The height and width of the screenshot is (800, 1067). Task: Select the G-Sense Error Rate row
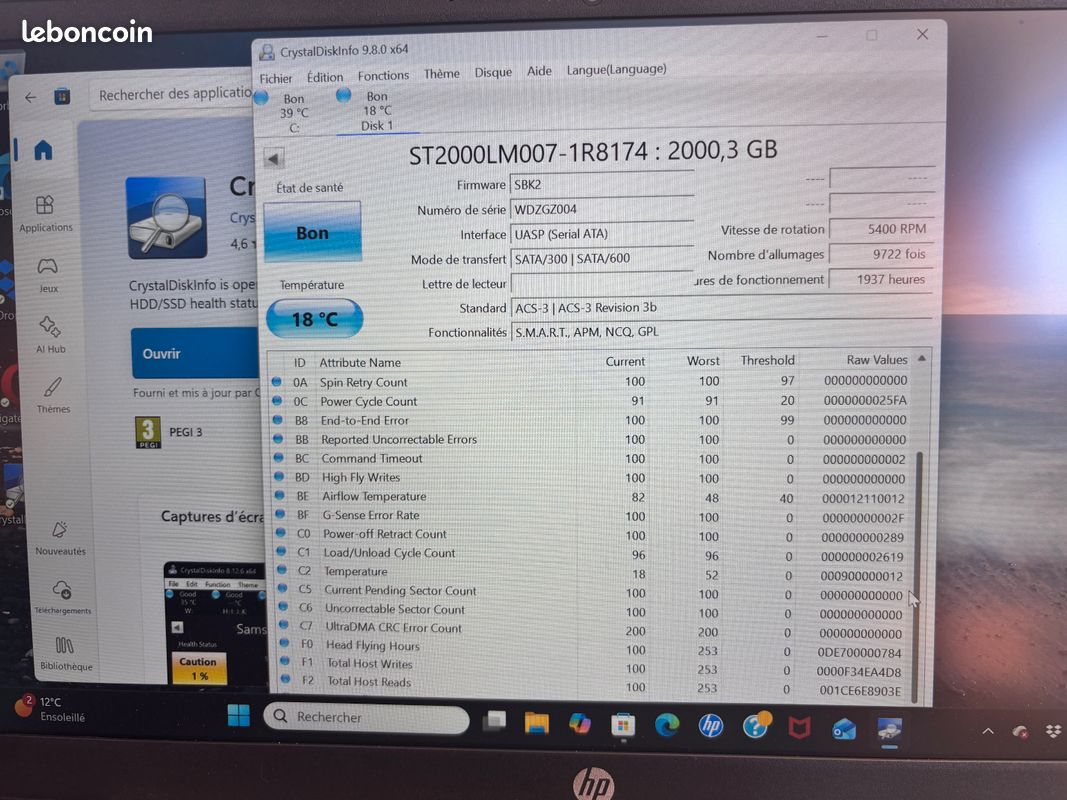(591, 516)
